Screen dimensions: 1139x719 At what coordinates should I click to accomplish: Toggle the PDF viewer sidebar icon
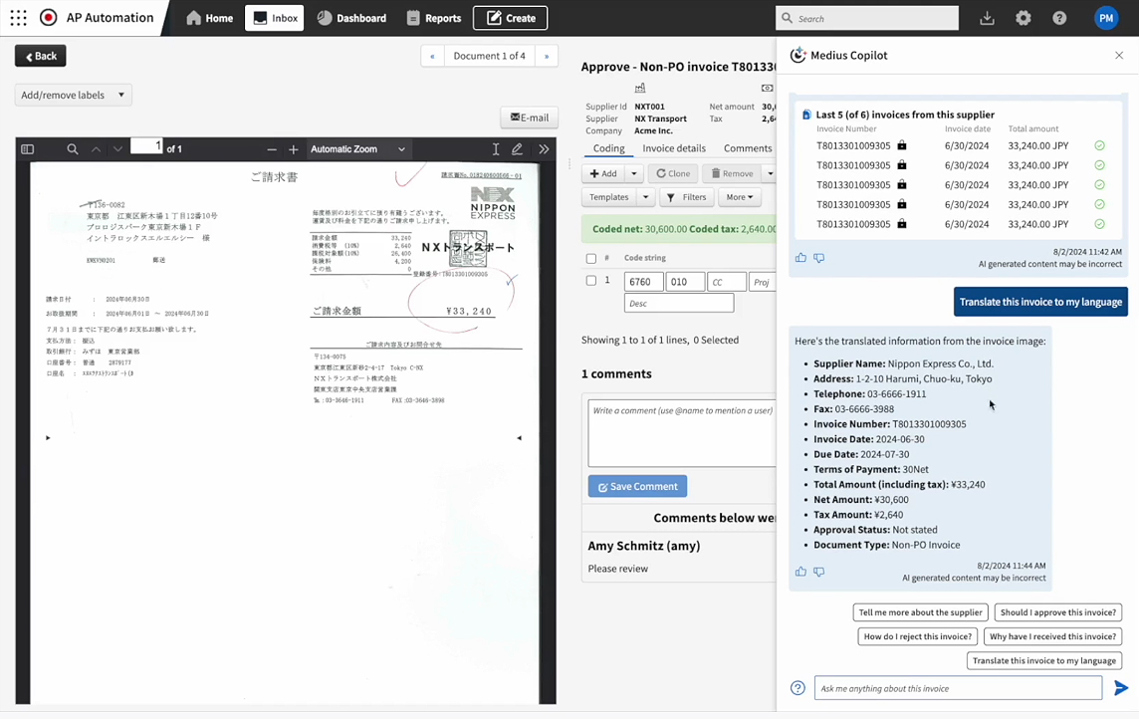(28, 149)
